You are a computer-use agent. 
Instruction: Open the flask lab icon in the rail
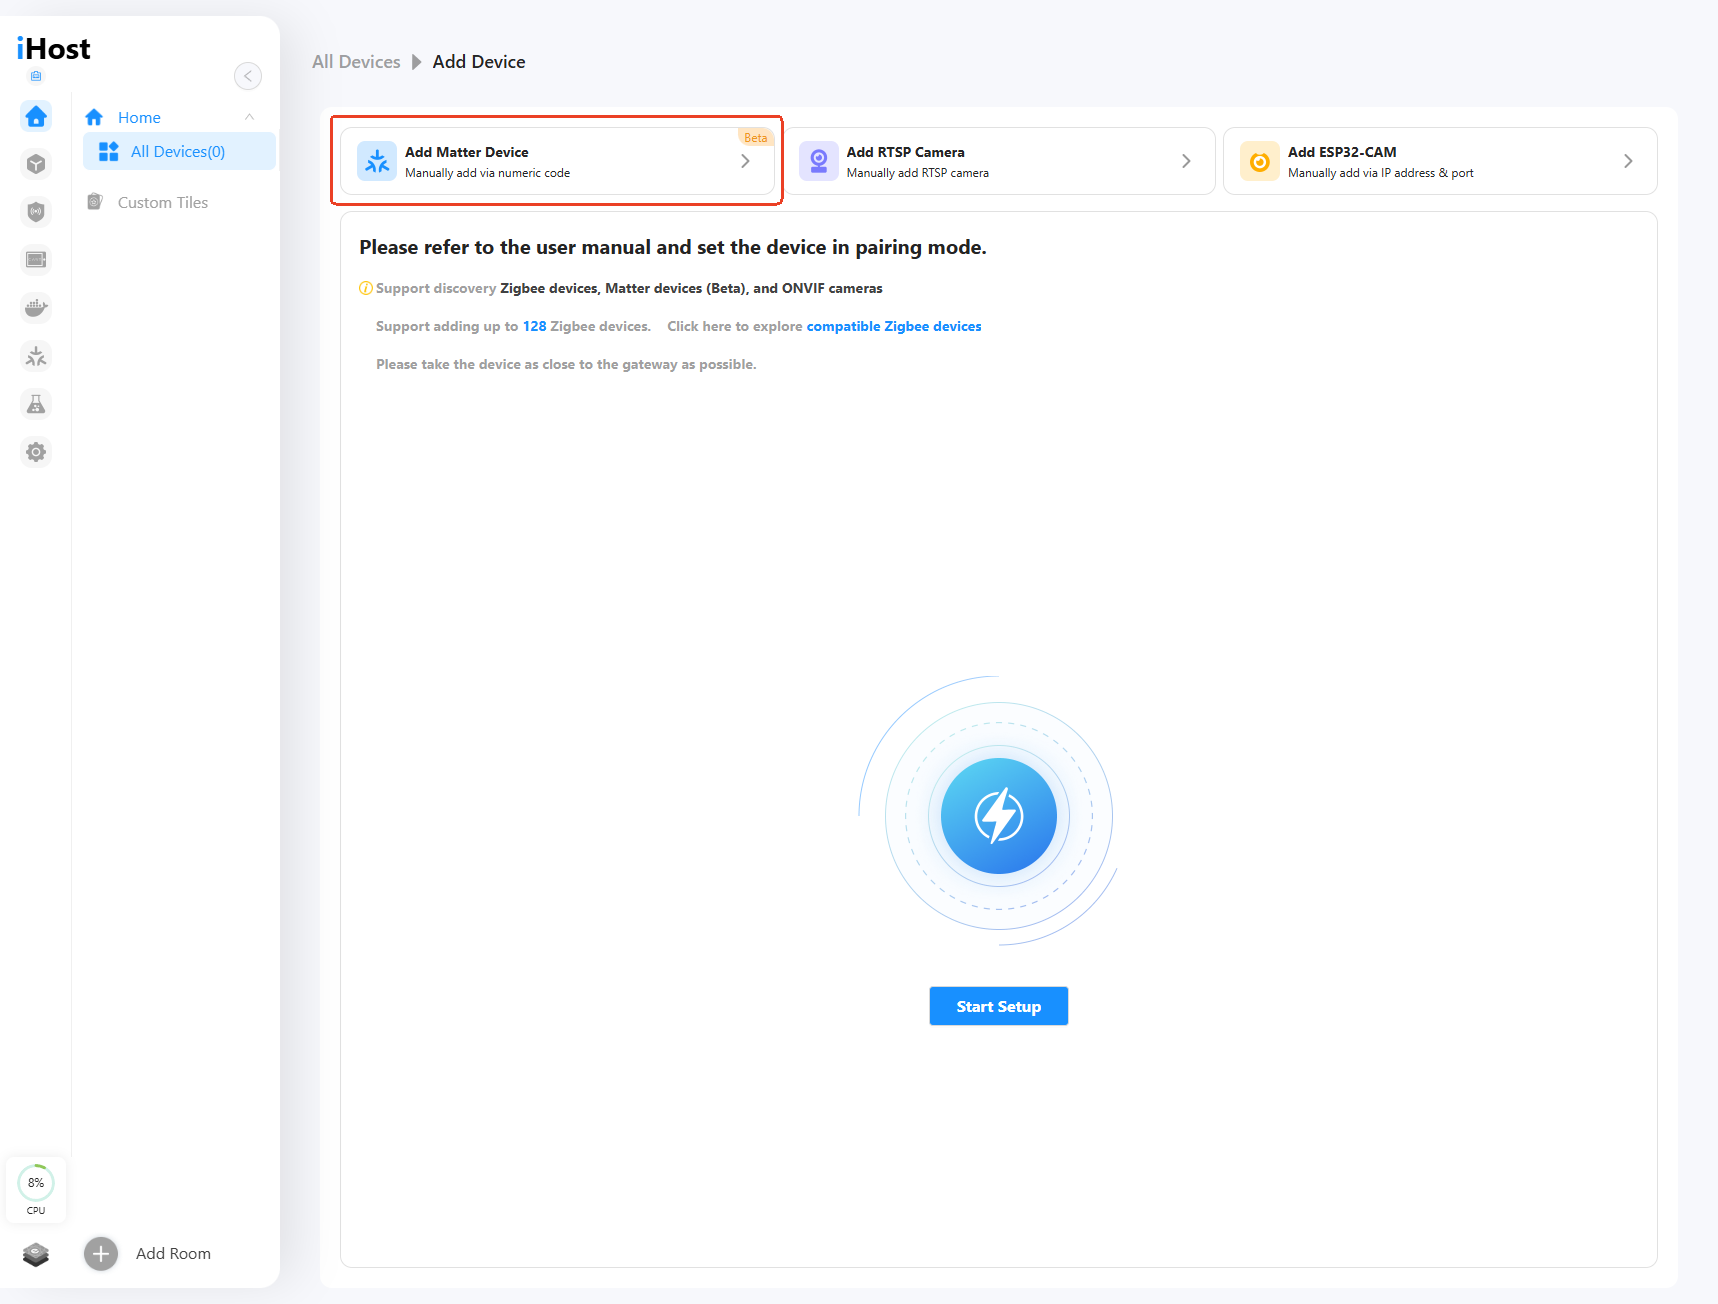[36, 404]
